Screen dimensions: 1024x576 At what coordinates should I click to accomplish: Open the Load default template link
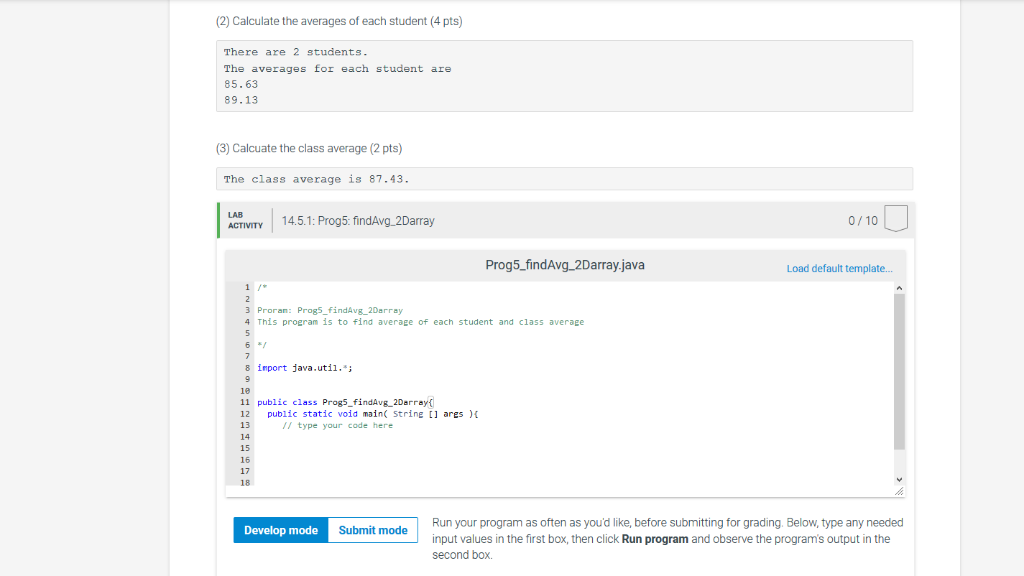point(839,268)
